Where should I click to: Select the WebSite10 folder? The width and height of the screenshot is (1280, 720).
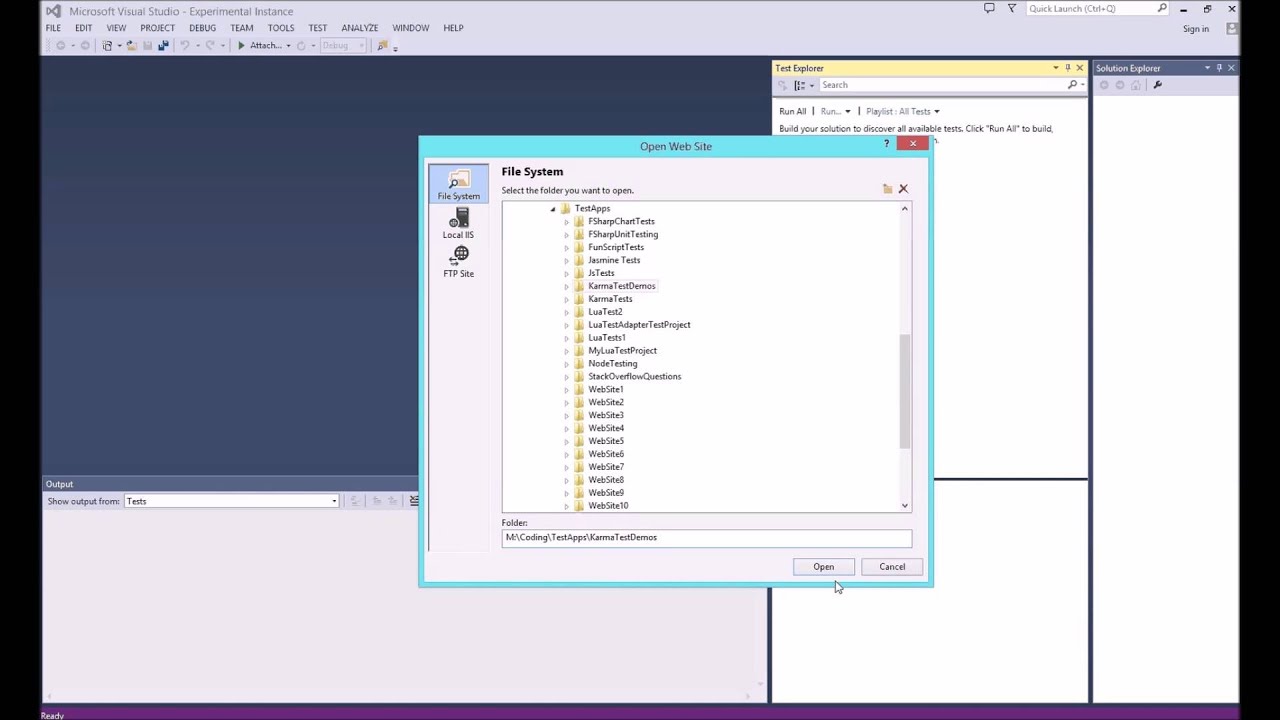[608, 506]
